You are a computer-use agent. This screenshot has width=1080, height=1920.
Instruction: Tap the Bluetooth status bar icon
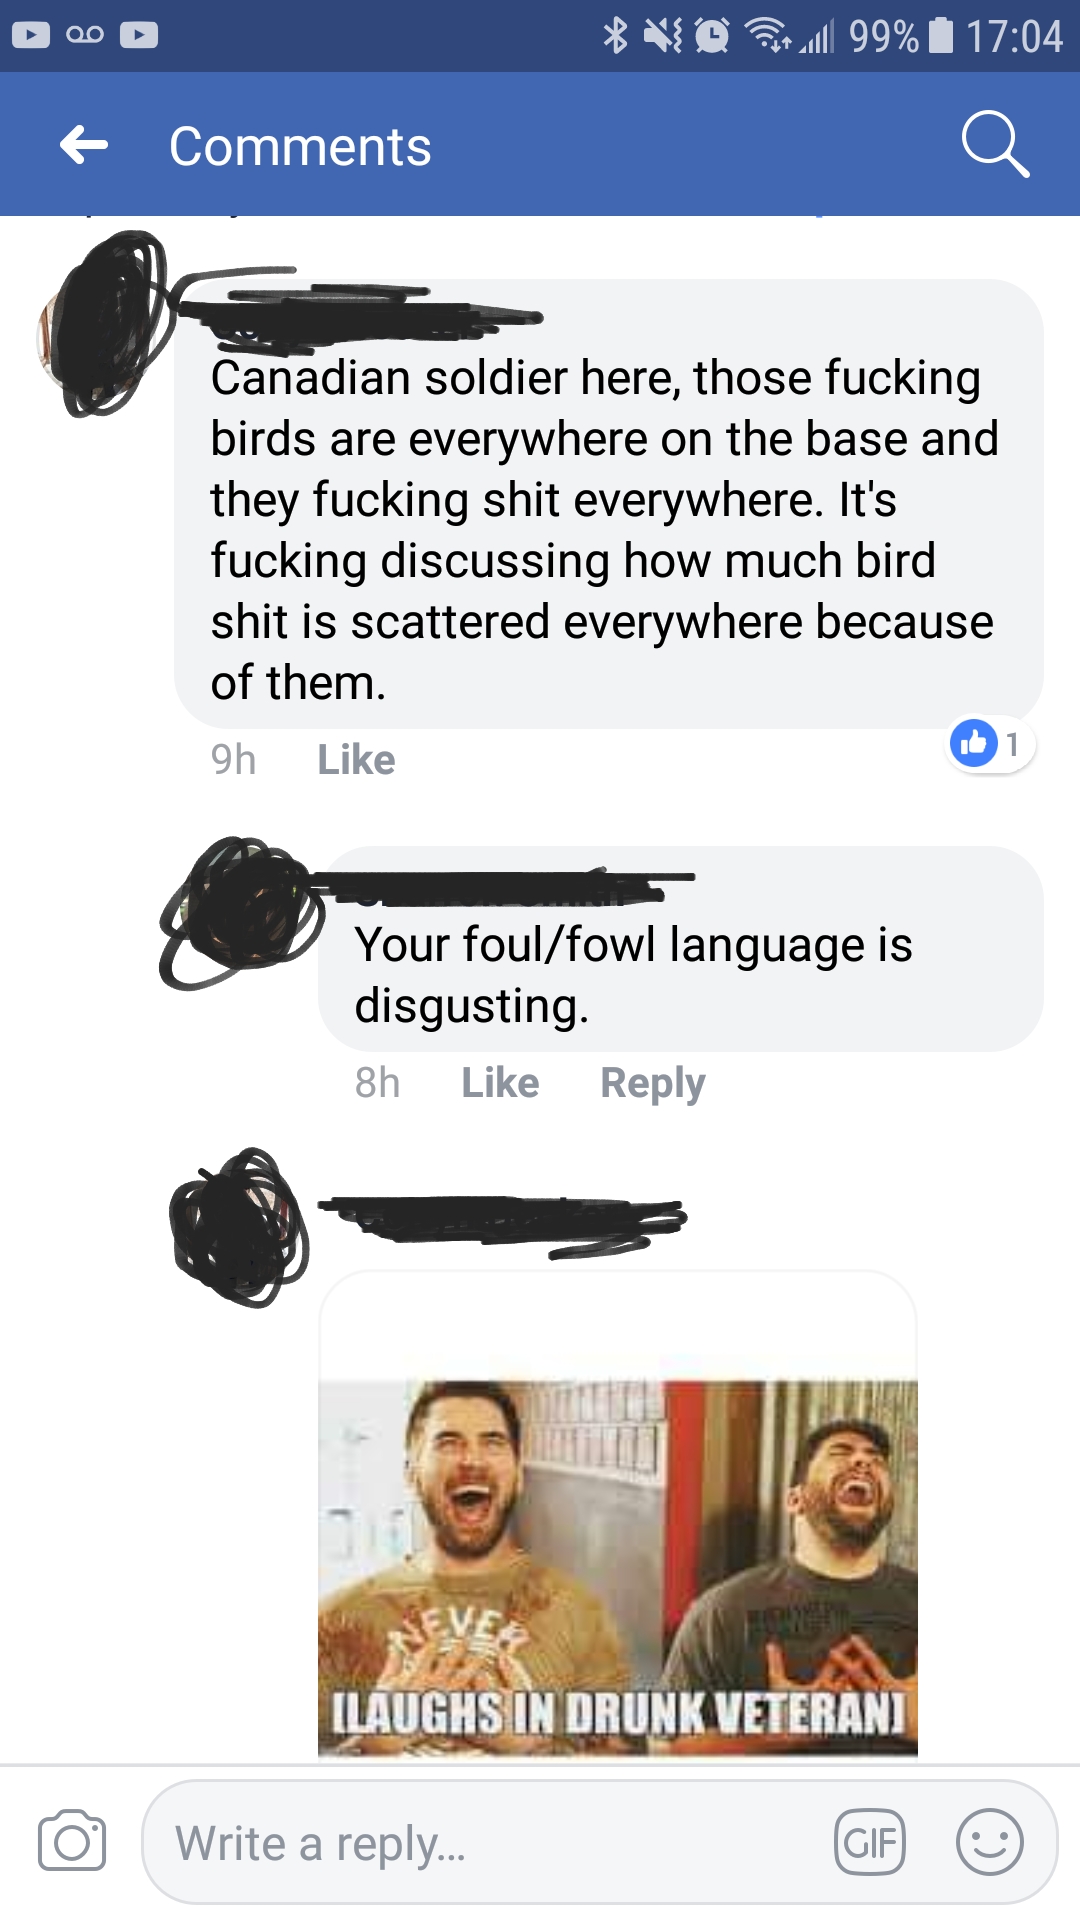click(x=615, y=36)
